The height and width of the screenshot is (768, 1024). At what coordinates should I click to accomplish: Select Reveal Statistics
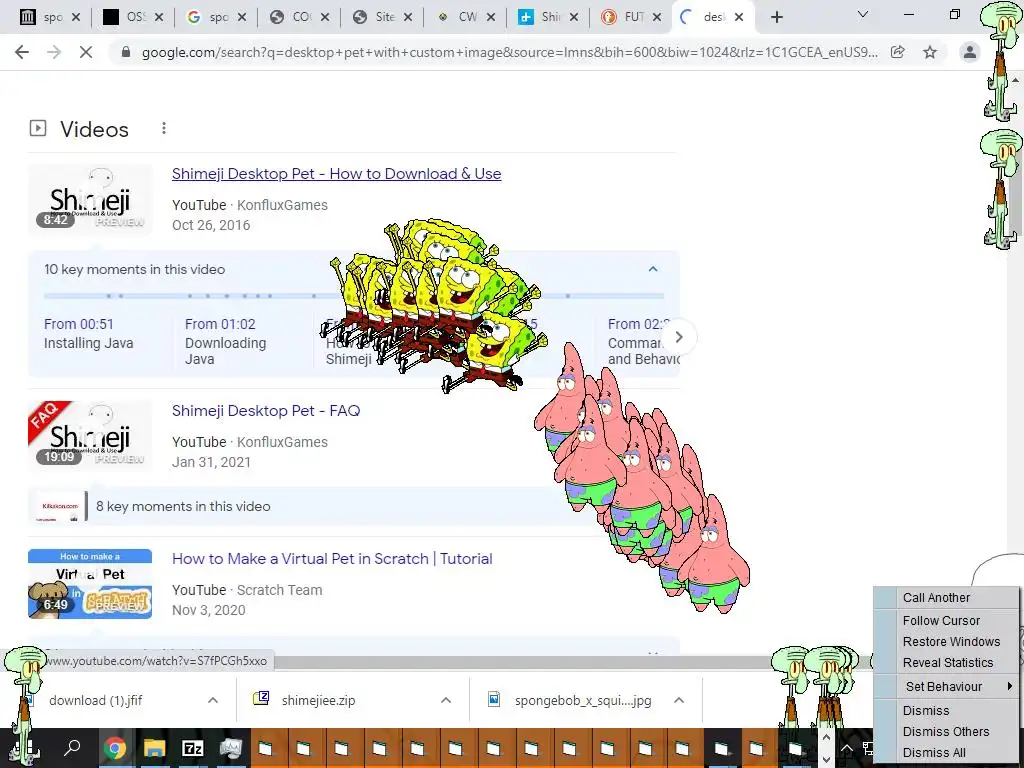pos(948,662)
